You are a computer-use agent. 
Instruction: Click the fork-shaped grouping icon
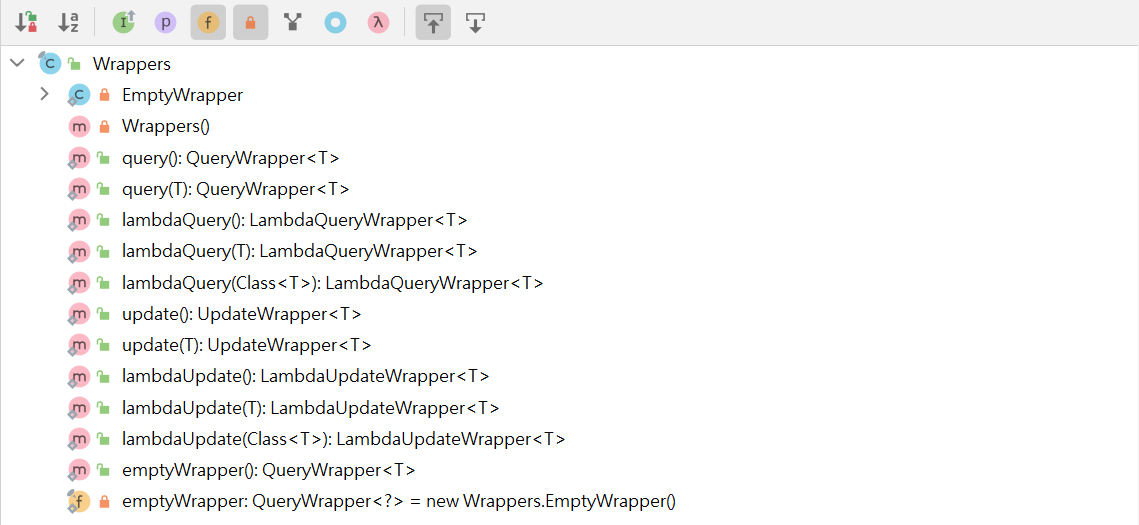coord(293,23)
